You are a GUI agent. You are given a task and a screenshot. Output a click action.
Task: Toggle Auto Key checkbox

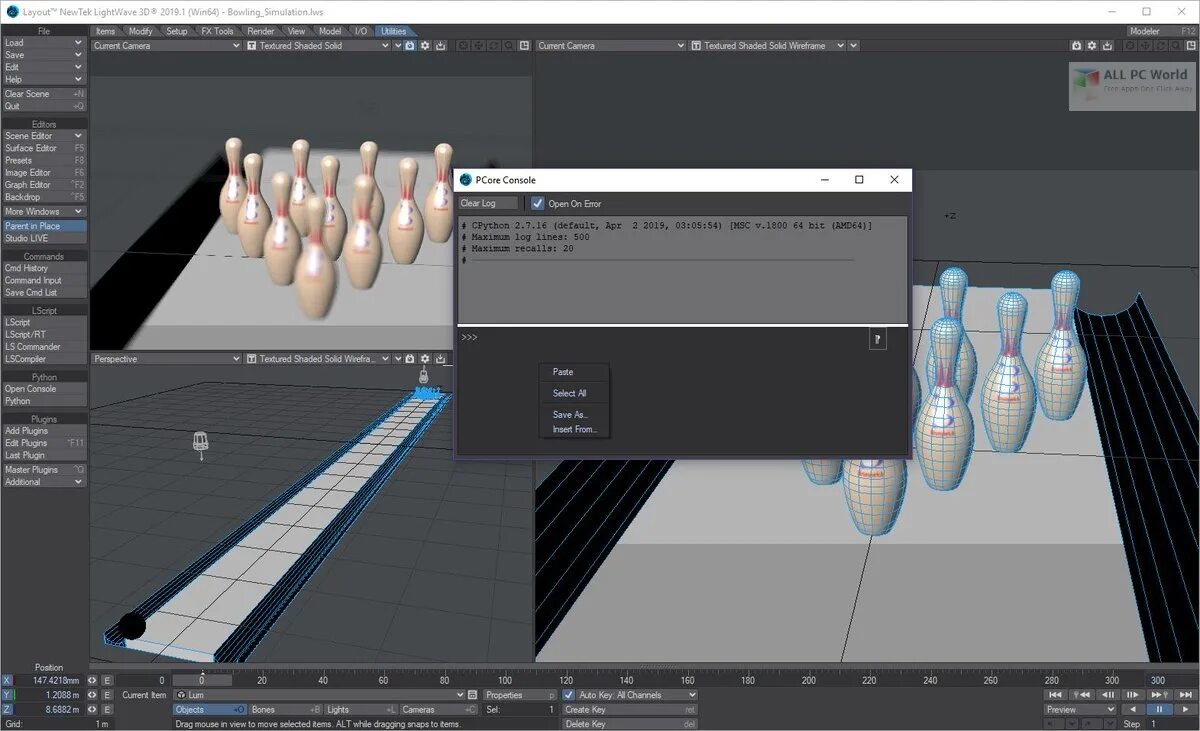(x=569, y=695)
